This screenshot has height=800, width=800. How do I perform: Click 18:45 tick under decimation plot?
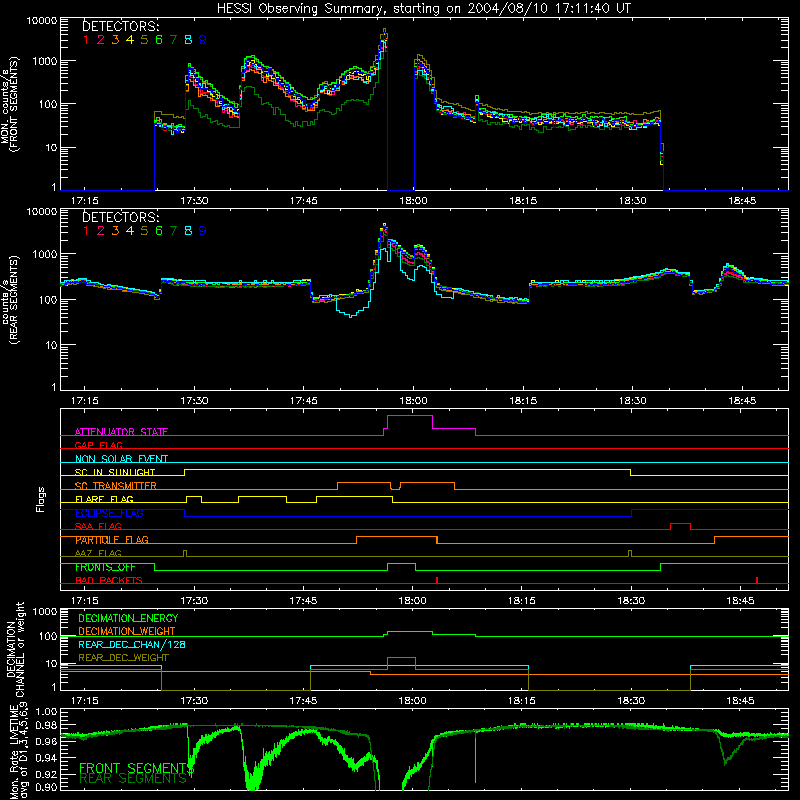[x=741, y=701]
